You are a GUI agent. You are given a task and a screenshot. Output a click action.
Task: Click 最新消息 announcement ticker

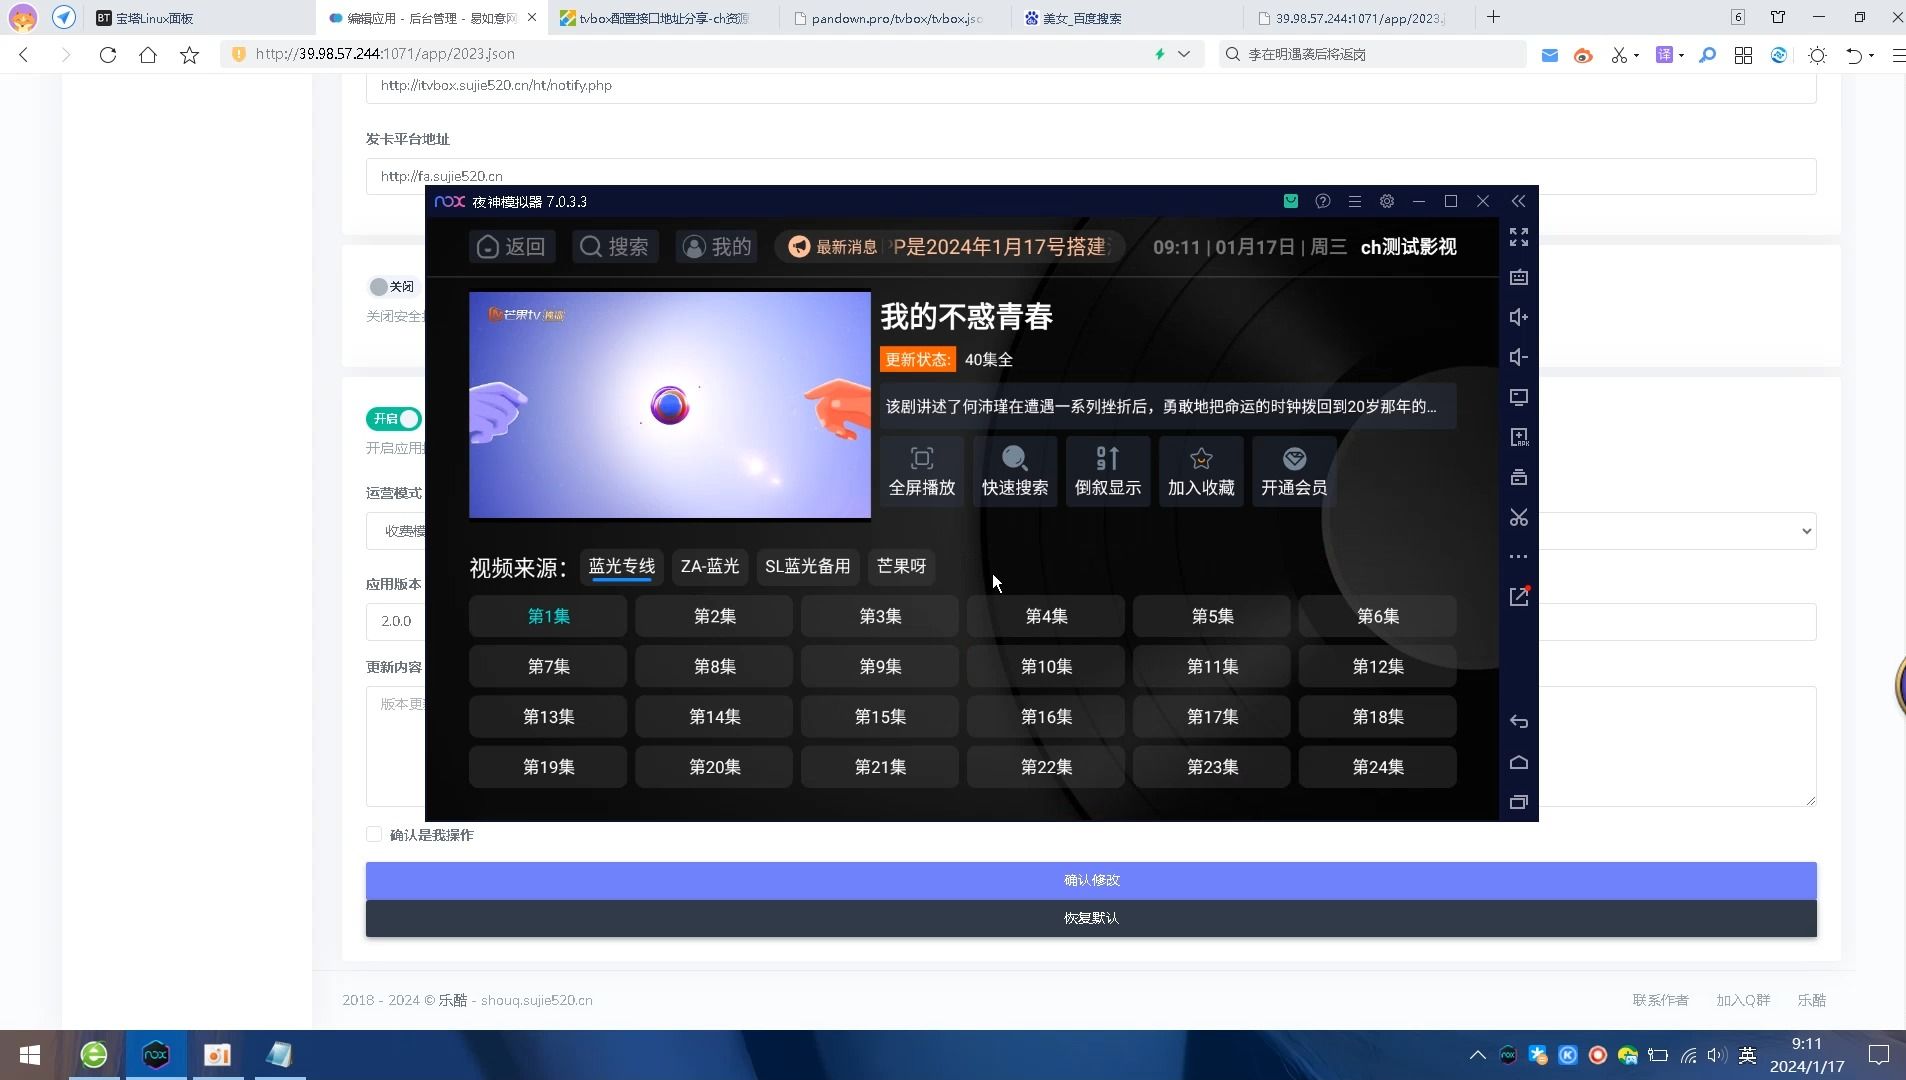[949, 246]
